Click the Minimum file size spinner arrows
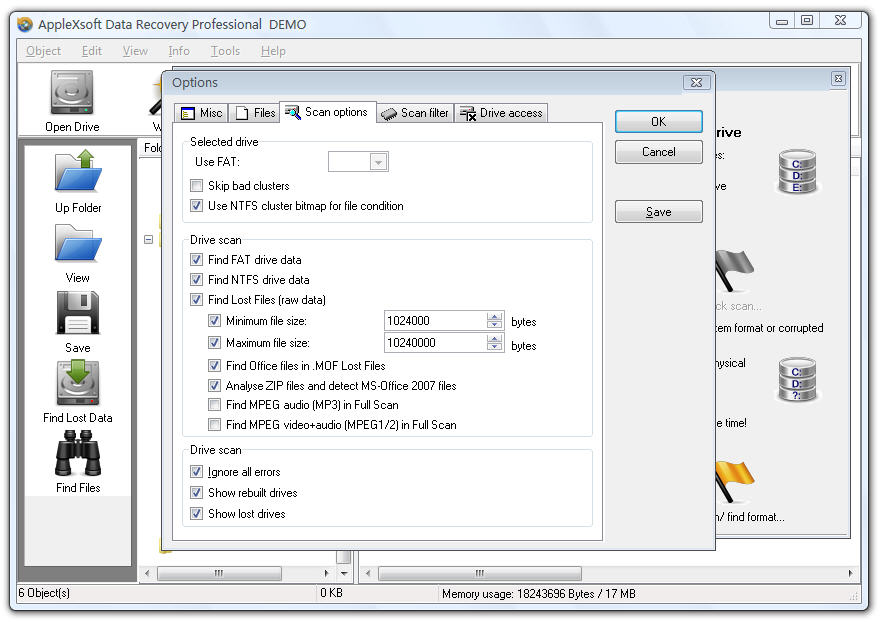The width and height of the screenshot is (890, 638). [494, 321]
